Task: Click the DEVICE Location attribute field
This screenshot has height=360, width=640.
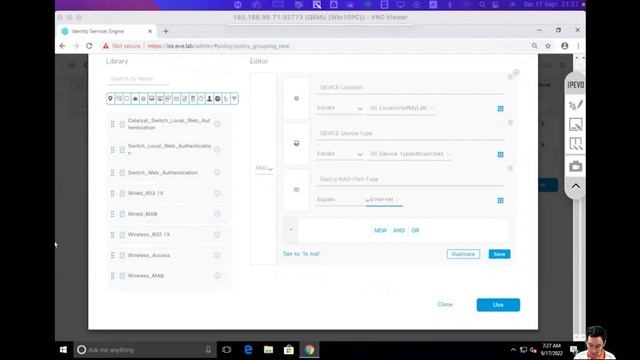Action: point(409,87)
